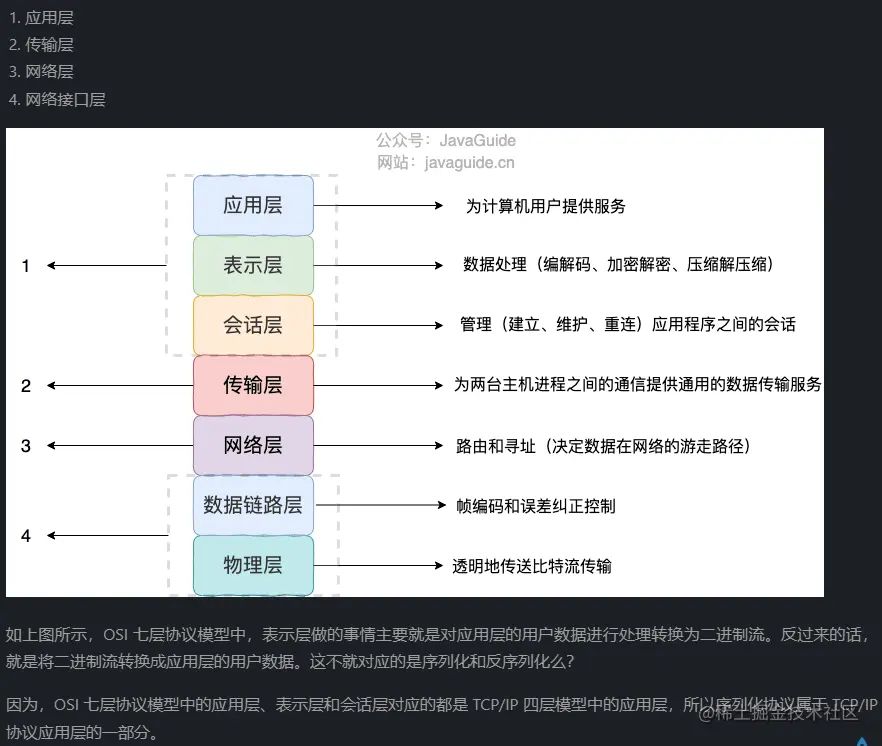
Task: Click the paragraph beginning "因为，OSI 七层"
Action: click(441, 718)
